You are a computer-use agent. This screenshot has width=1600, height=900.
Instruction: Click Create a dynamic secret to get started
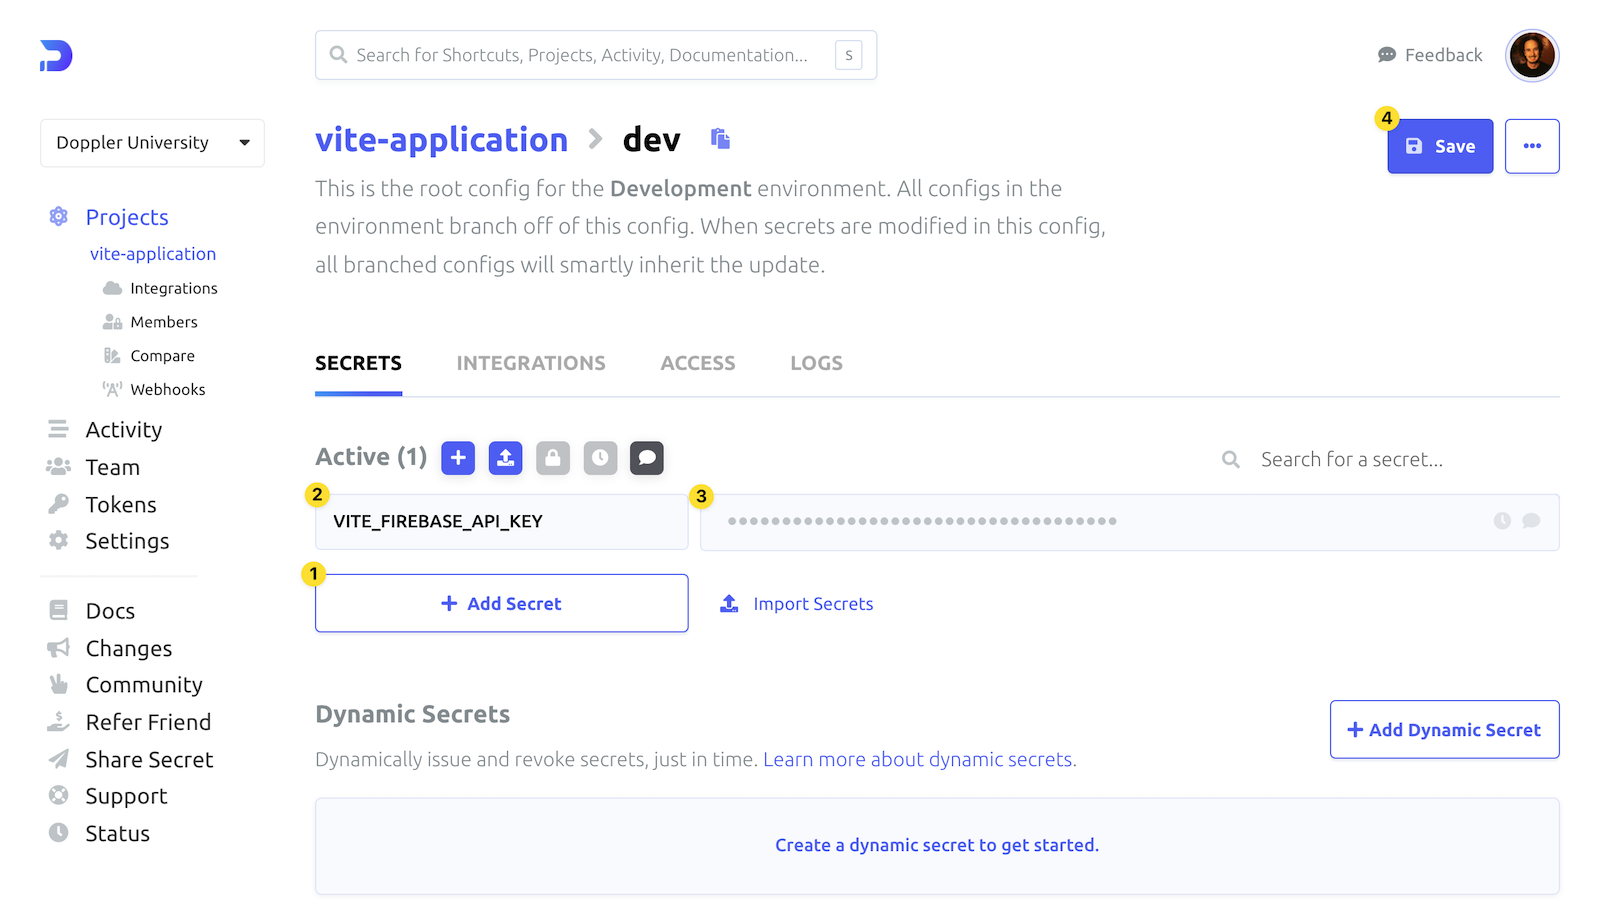[x=937, y=845]
